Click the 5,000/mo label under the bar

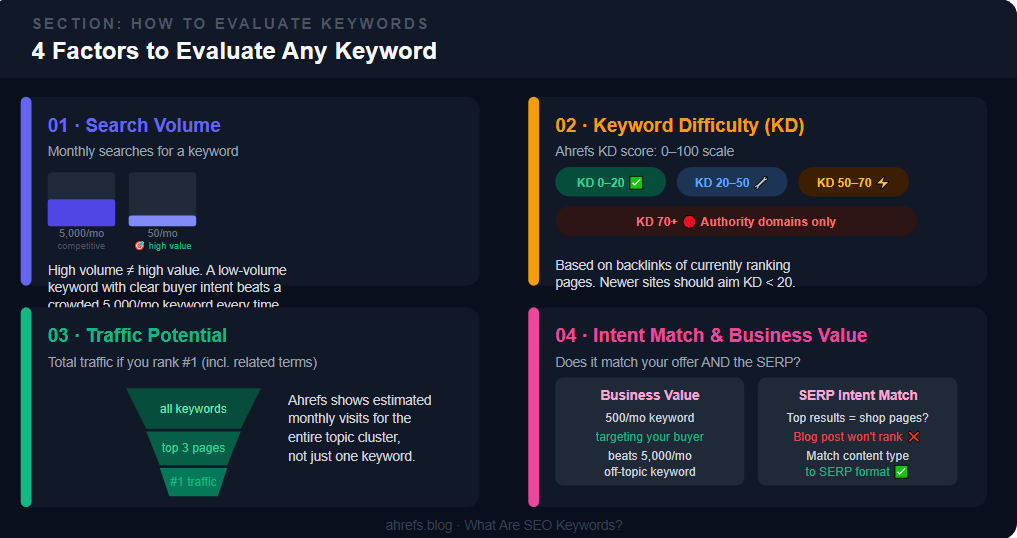point(82,234)
